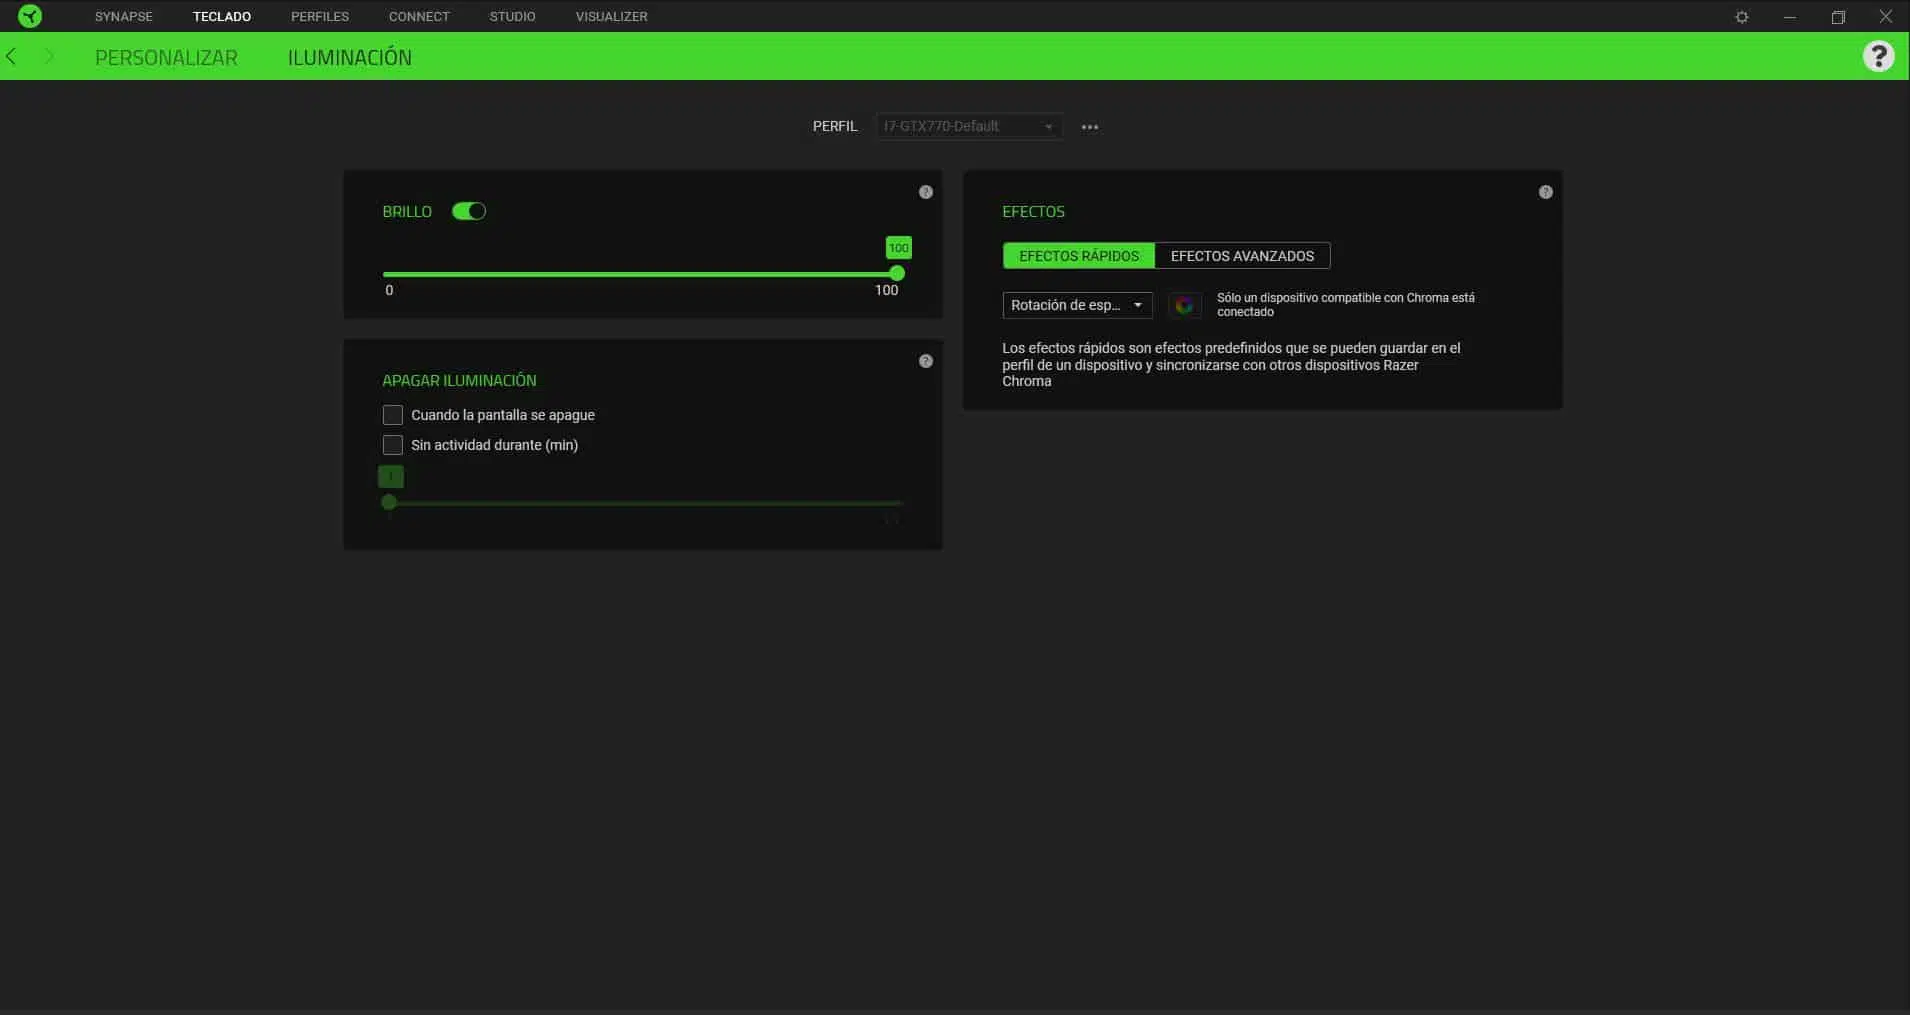Image resolution: width=1910 pixels, height=1015 pixels.
Task: Open the Perfil dropdown
Action: 969,126
